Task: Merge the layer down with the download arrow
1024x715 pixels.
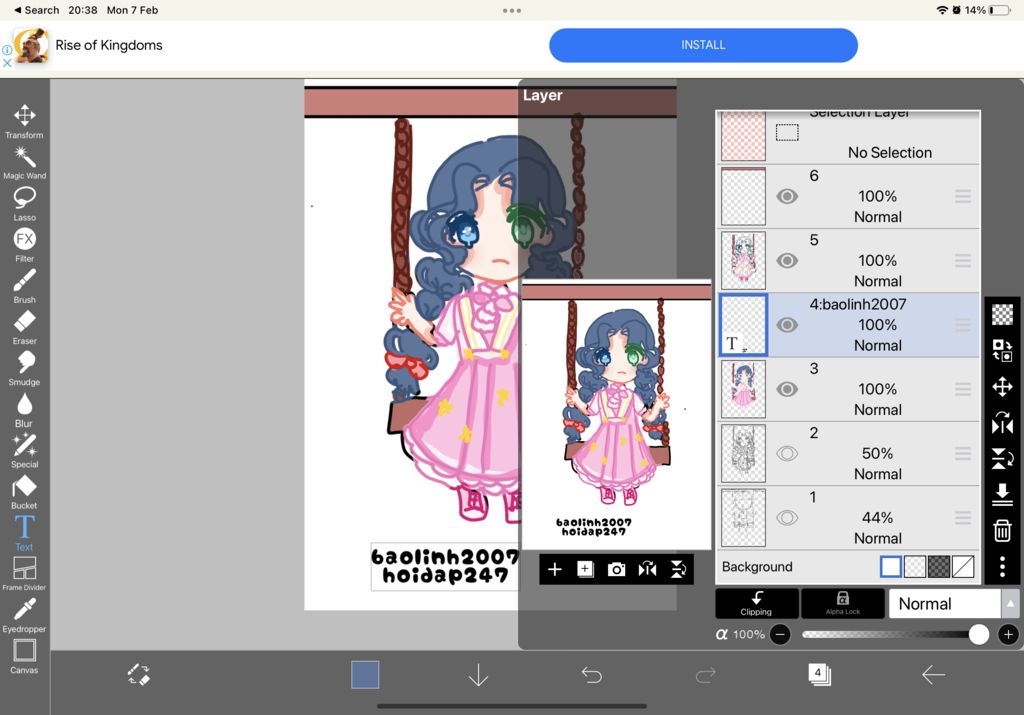Action: point(1002,494)
